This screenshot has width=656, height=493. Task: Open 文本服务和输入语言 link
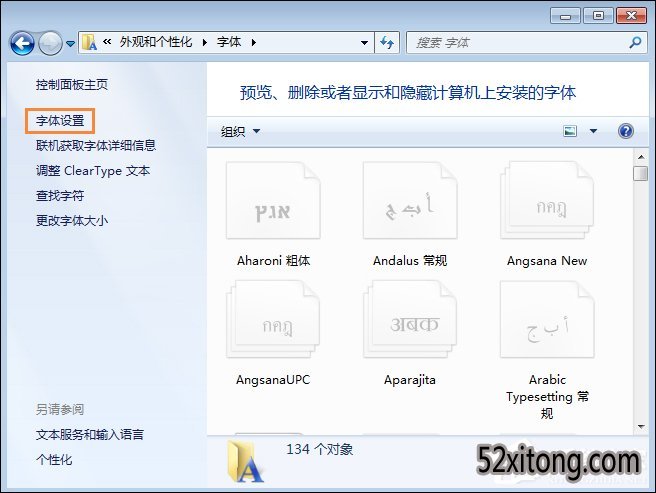tap(90, 434)
